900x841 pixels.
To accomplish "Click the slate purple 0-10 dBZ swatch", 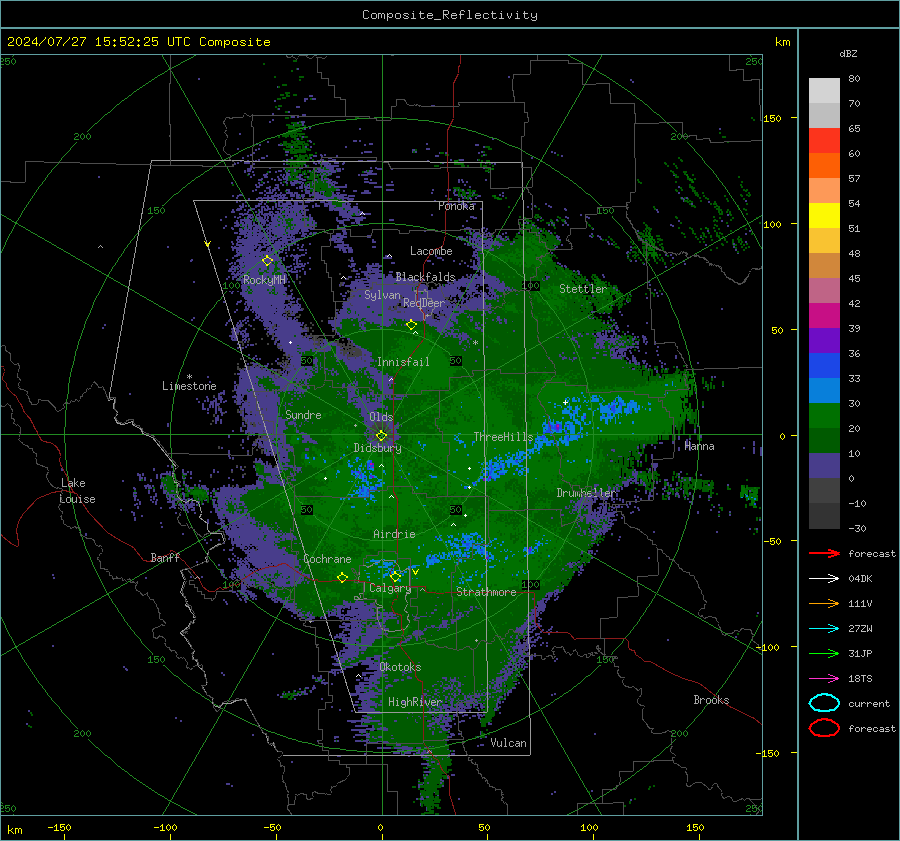I will click(824, 466).
